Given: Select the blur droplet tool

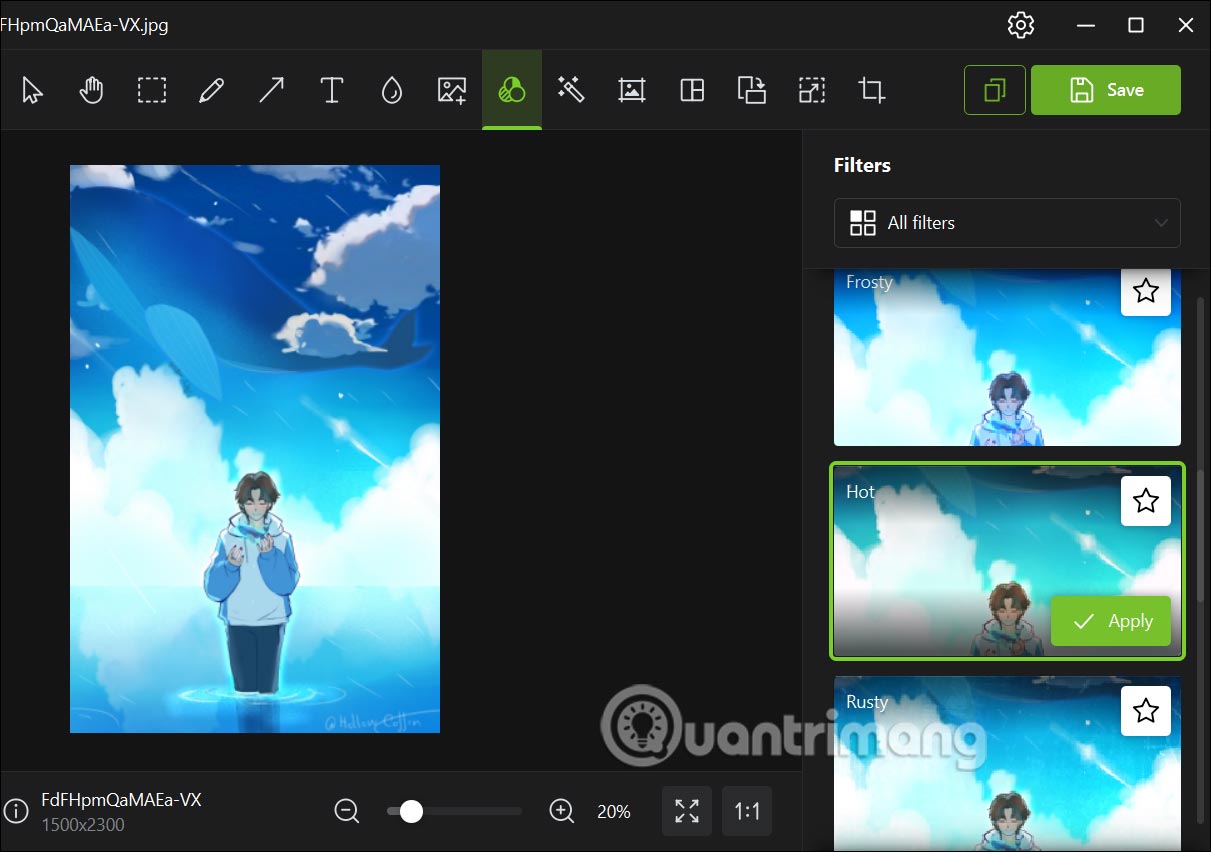Looking at the screenshot, I should (392, 91).
